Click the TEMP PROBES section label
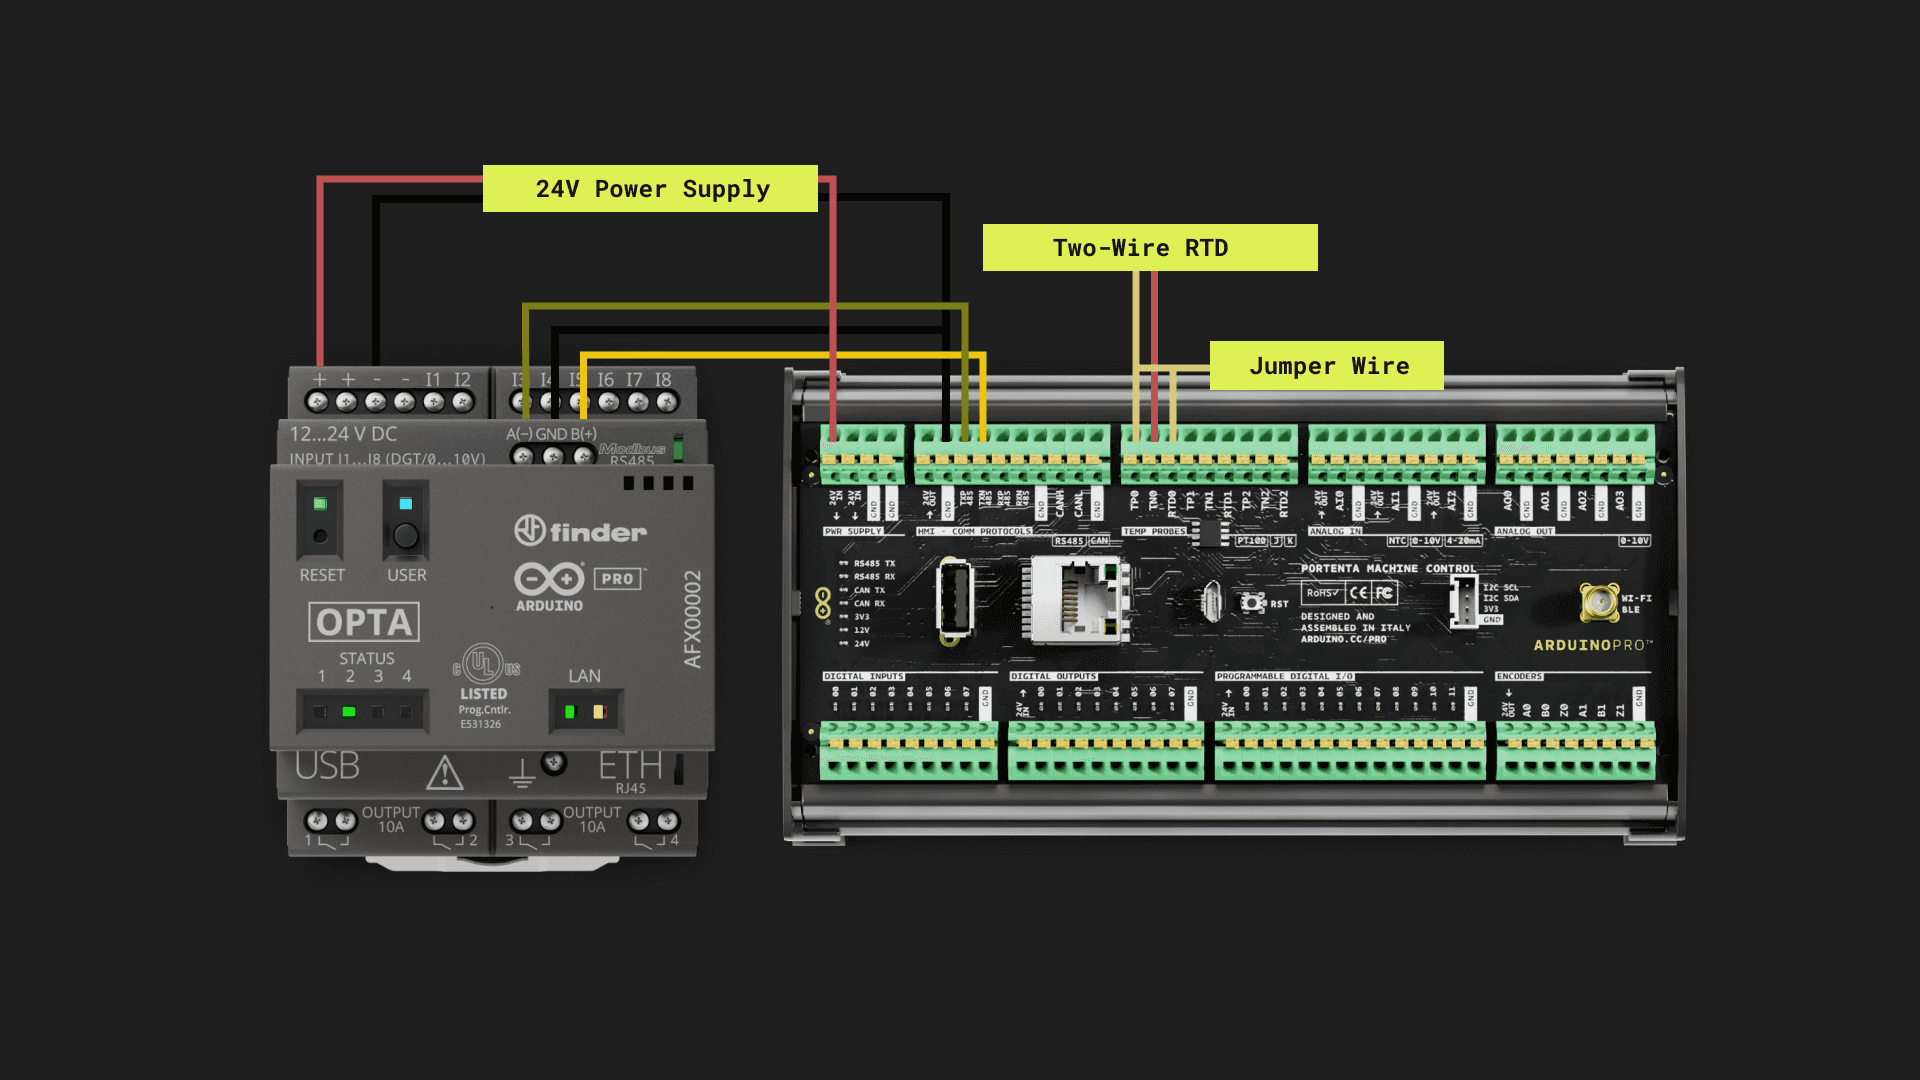This screenshot has width=1920, height=1080. (x=1154, y=532)
